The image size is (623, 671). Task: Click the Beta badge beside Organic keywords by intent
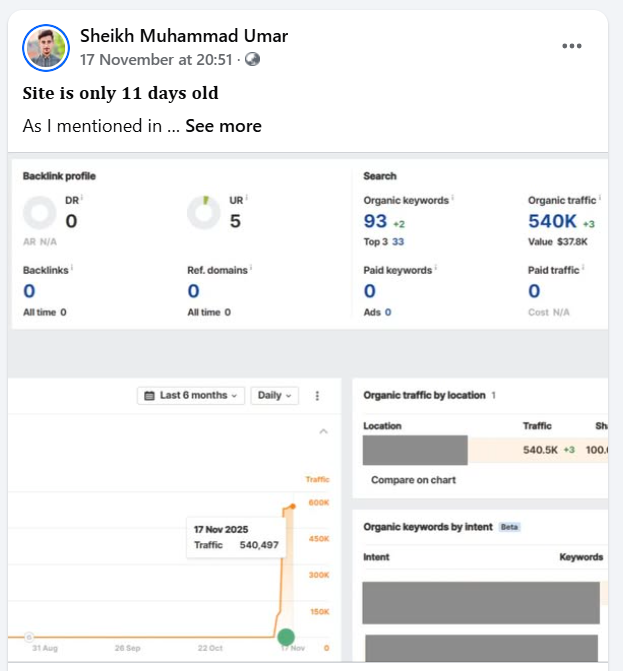click(x=509, y=527)
